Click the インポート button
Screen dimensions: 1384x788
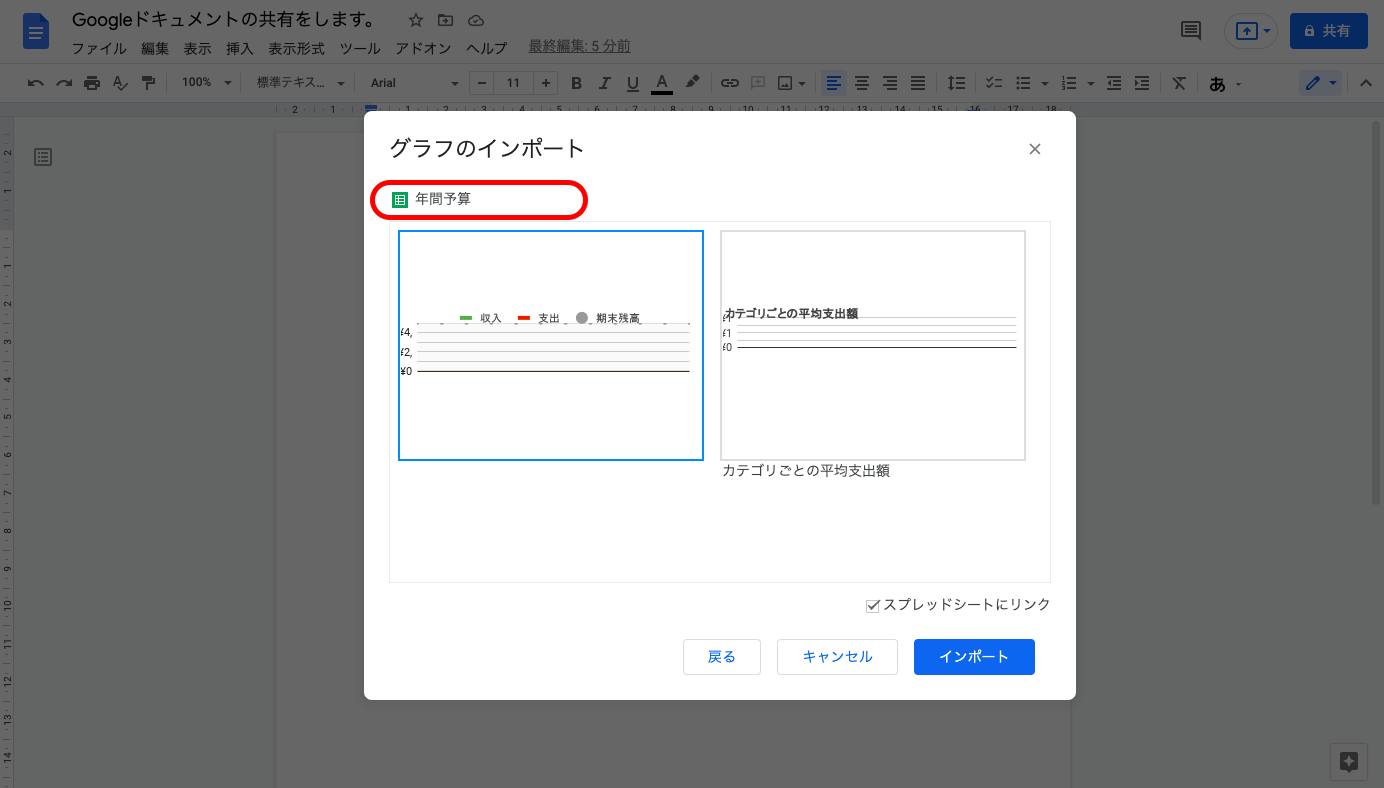point(974,657)
